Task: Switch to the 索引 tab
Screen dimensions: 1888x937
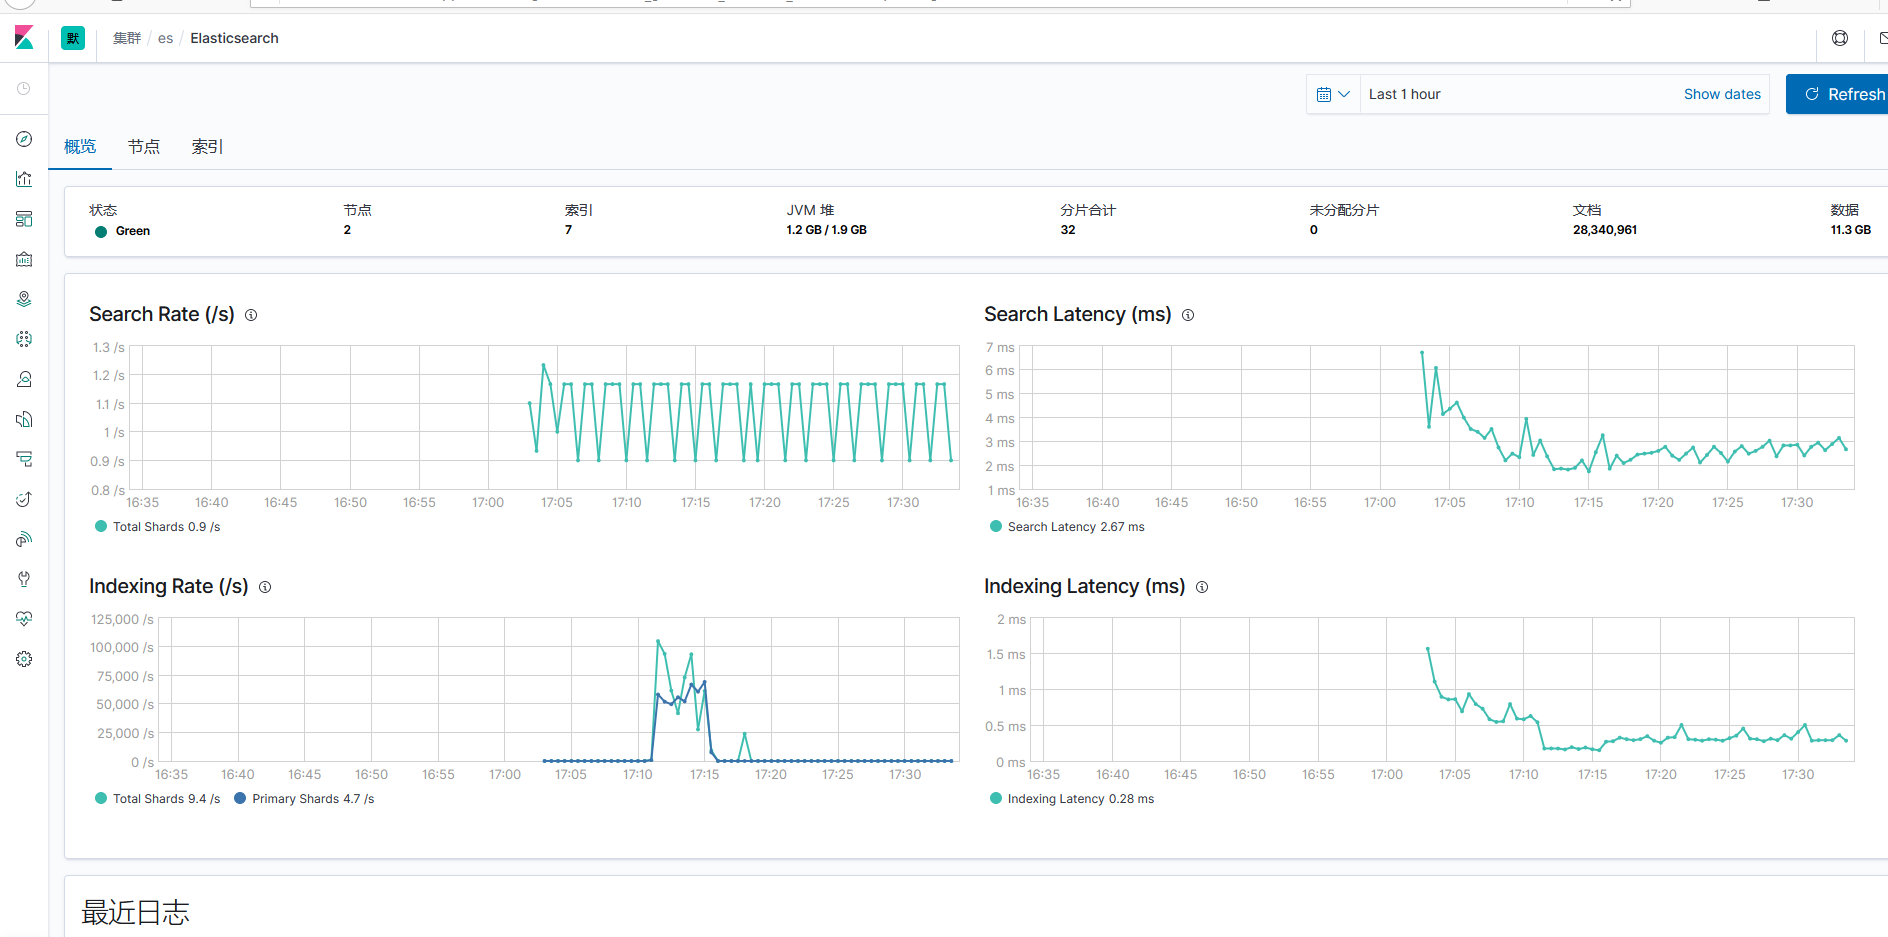Action: point(208,147)
